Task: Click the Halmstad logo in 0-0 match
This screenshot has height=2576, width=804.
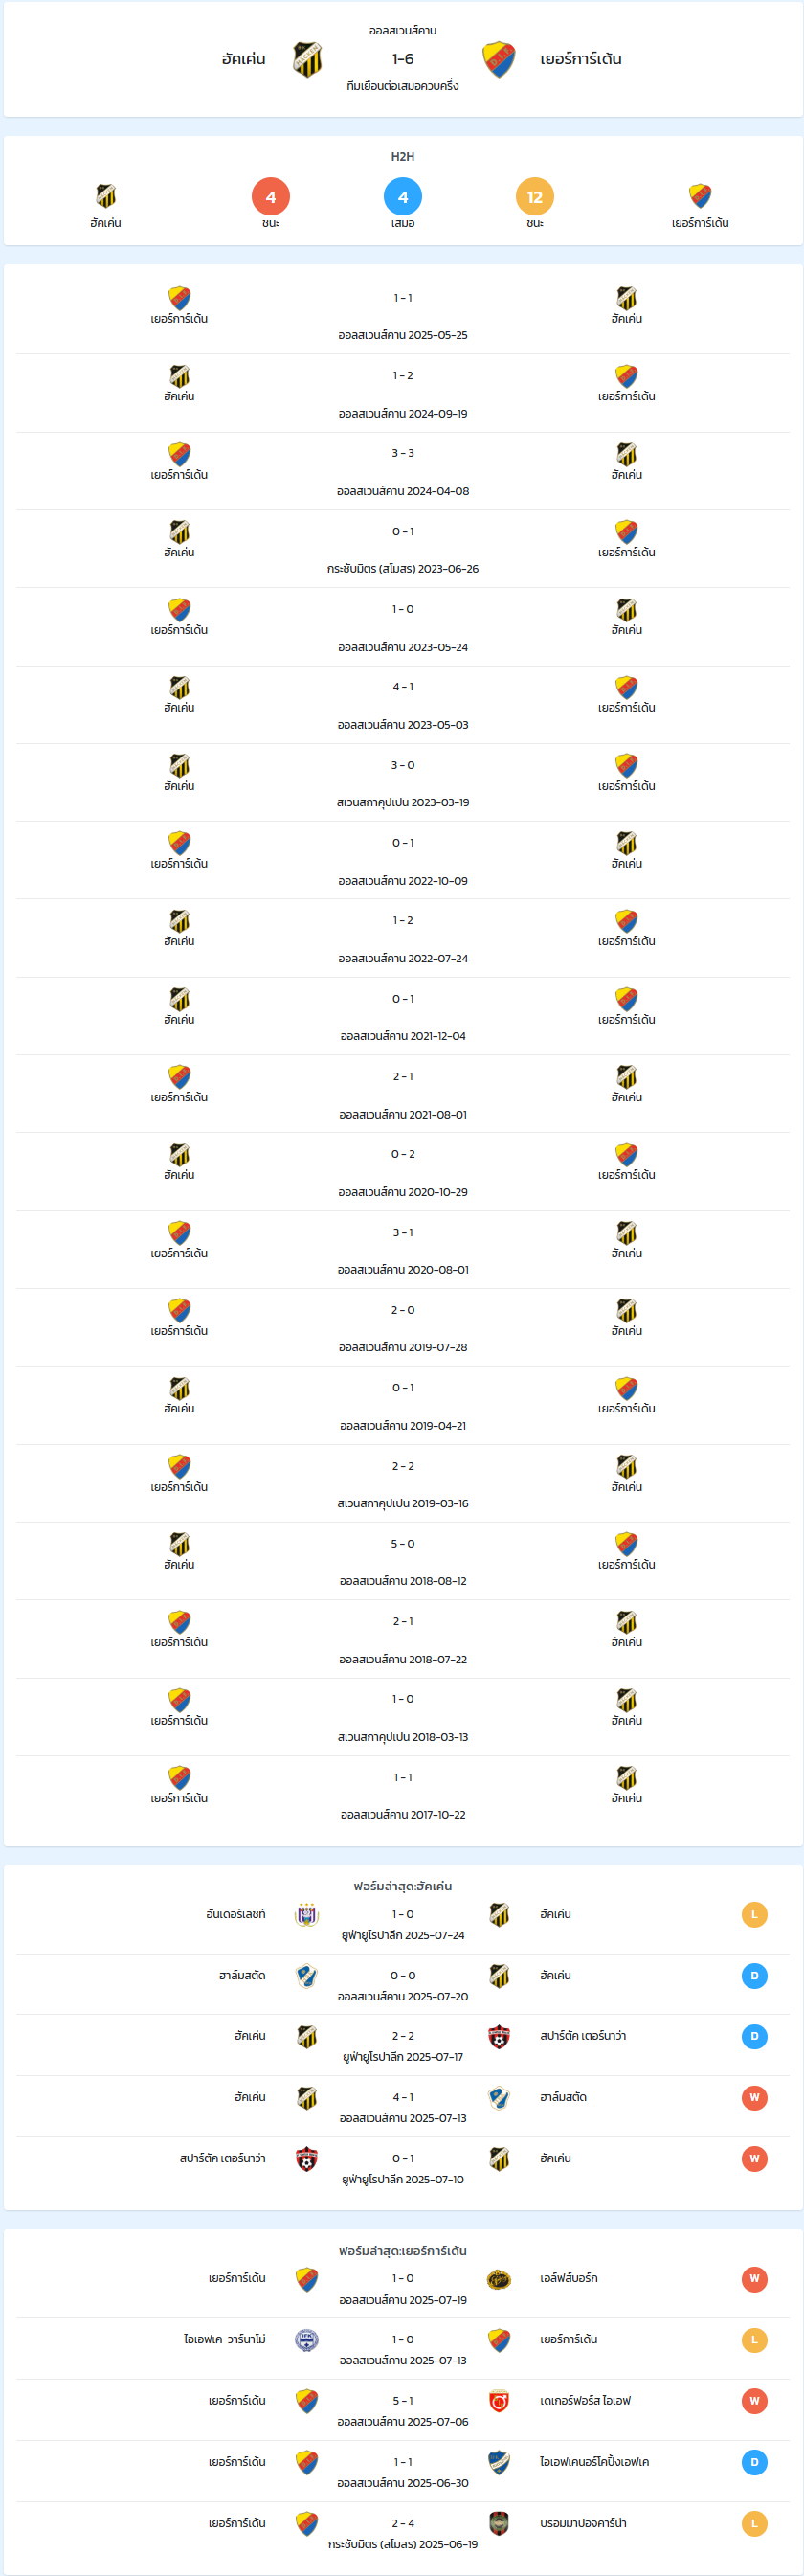Action: [307, 1975]
